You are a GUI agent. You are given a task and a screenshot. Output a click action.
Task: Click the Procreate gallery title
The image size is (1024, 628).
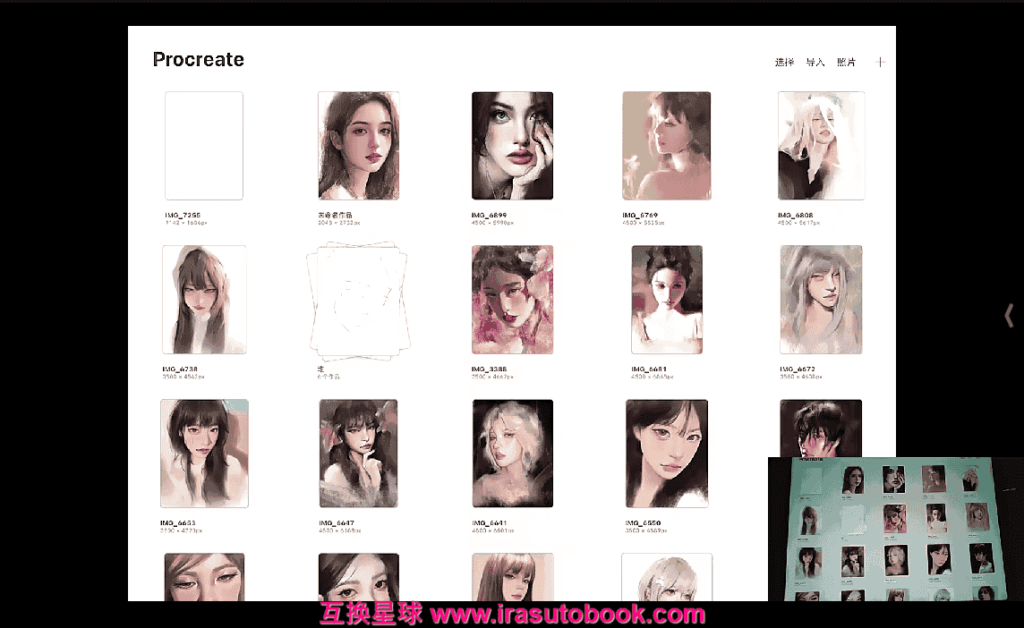[x=199, y=59]
